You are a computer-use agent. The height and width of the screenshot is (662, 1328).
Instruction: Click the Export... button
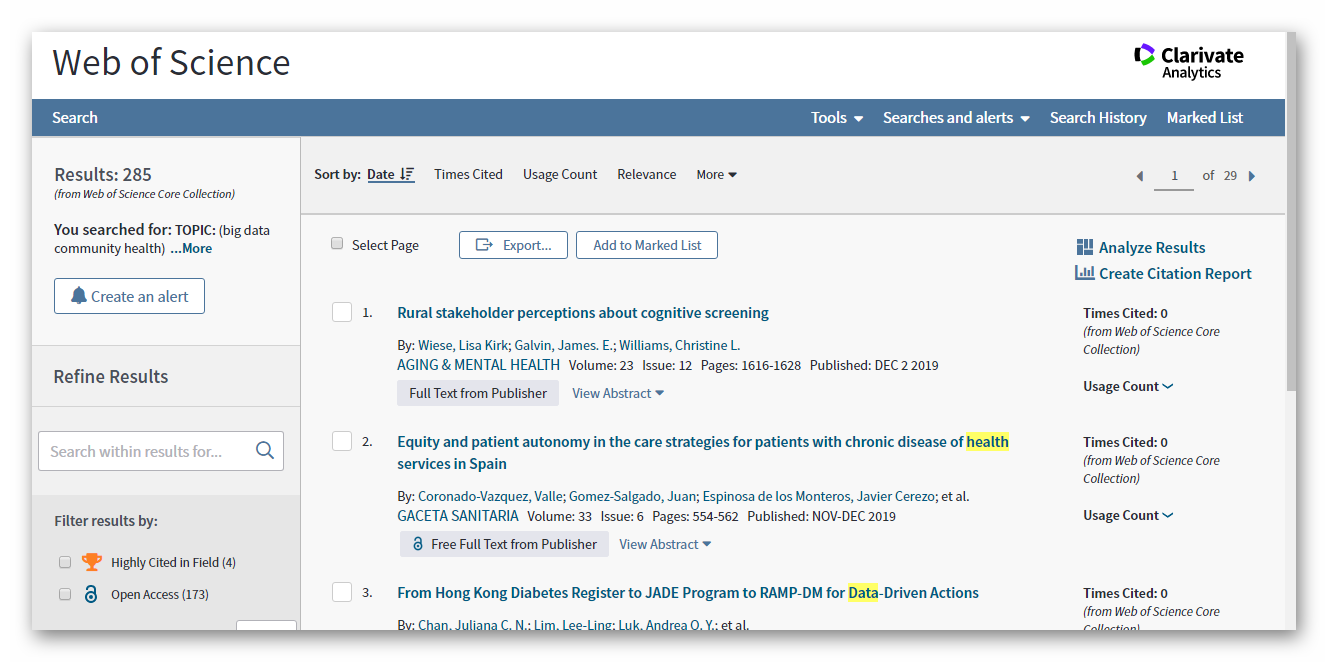pos(513,245)
